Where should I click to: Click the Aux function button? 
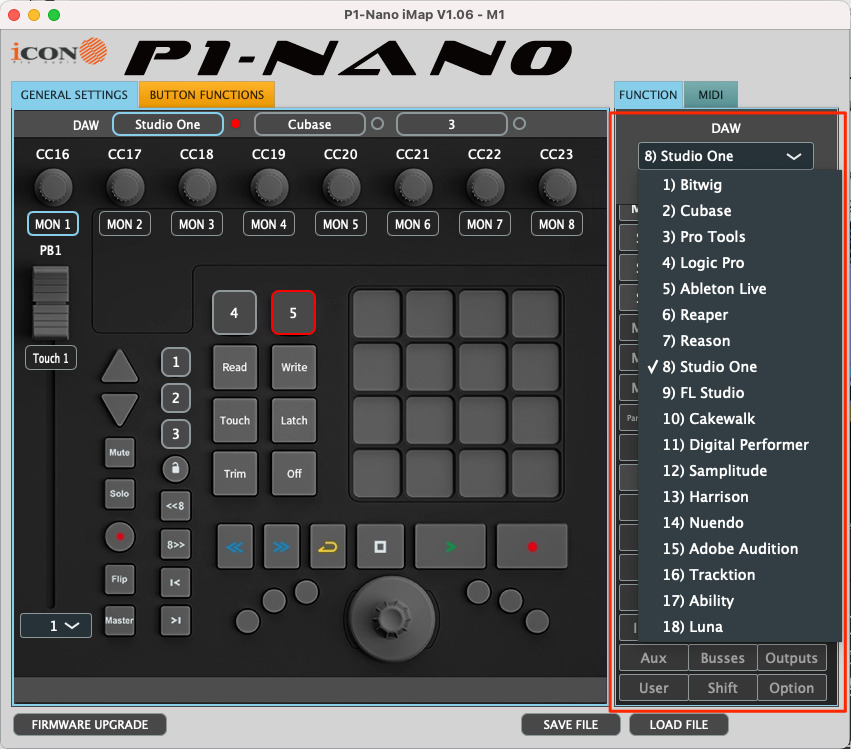pyautogui.click(x=653, y=658)
